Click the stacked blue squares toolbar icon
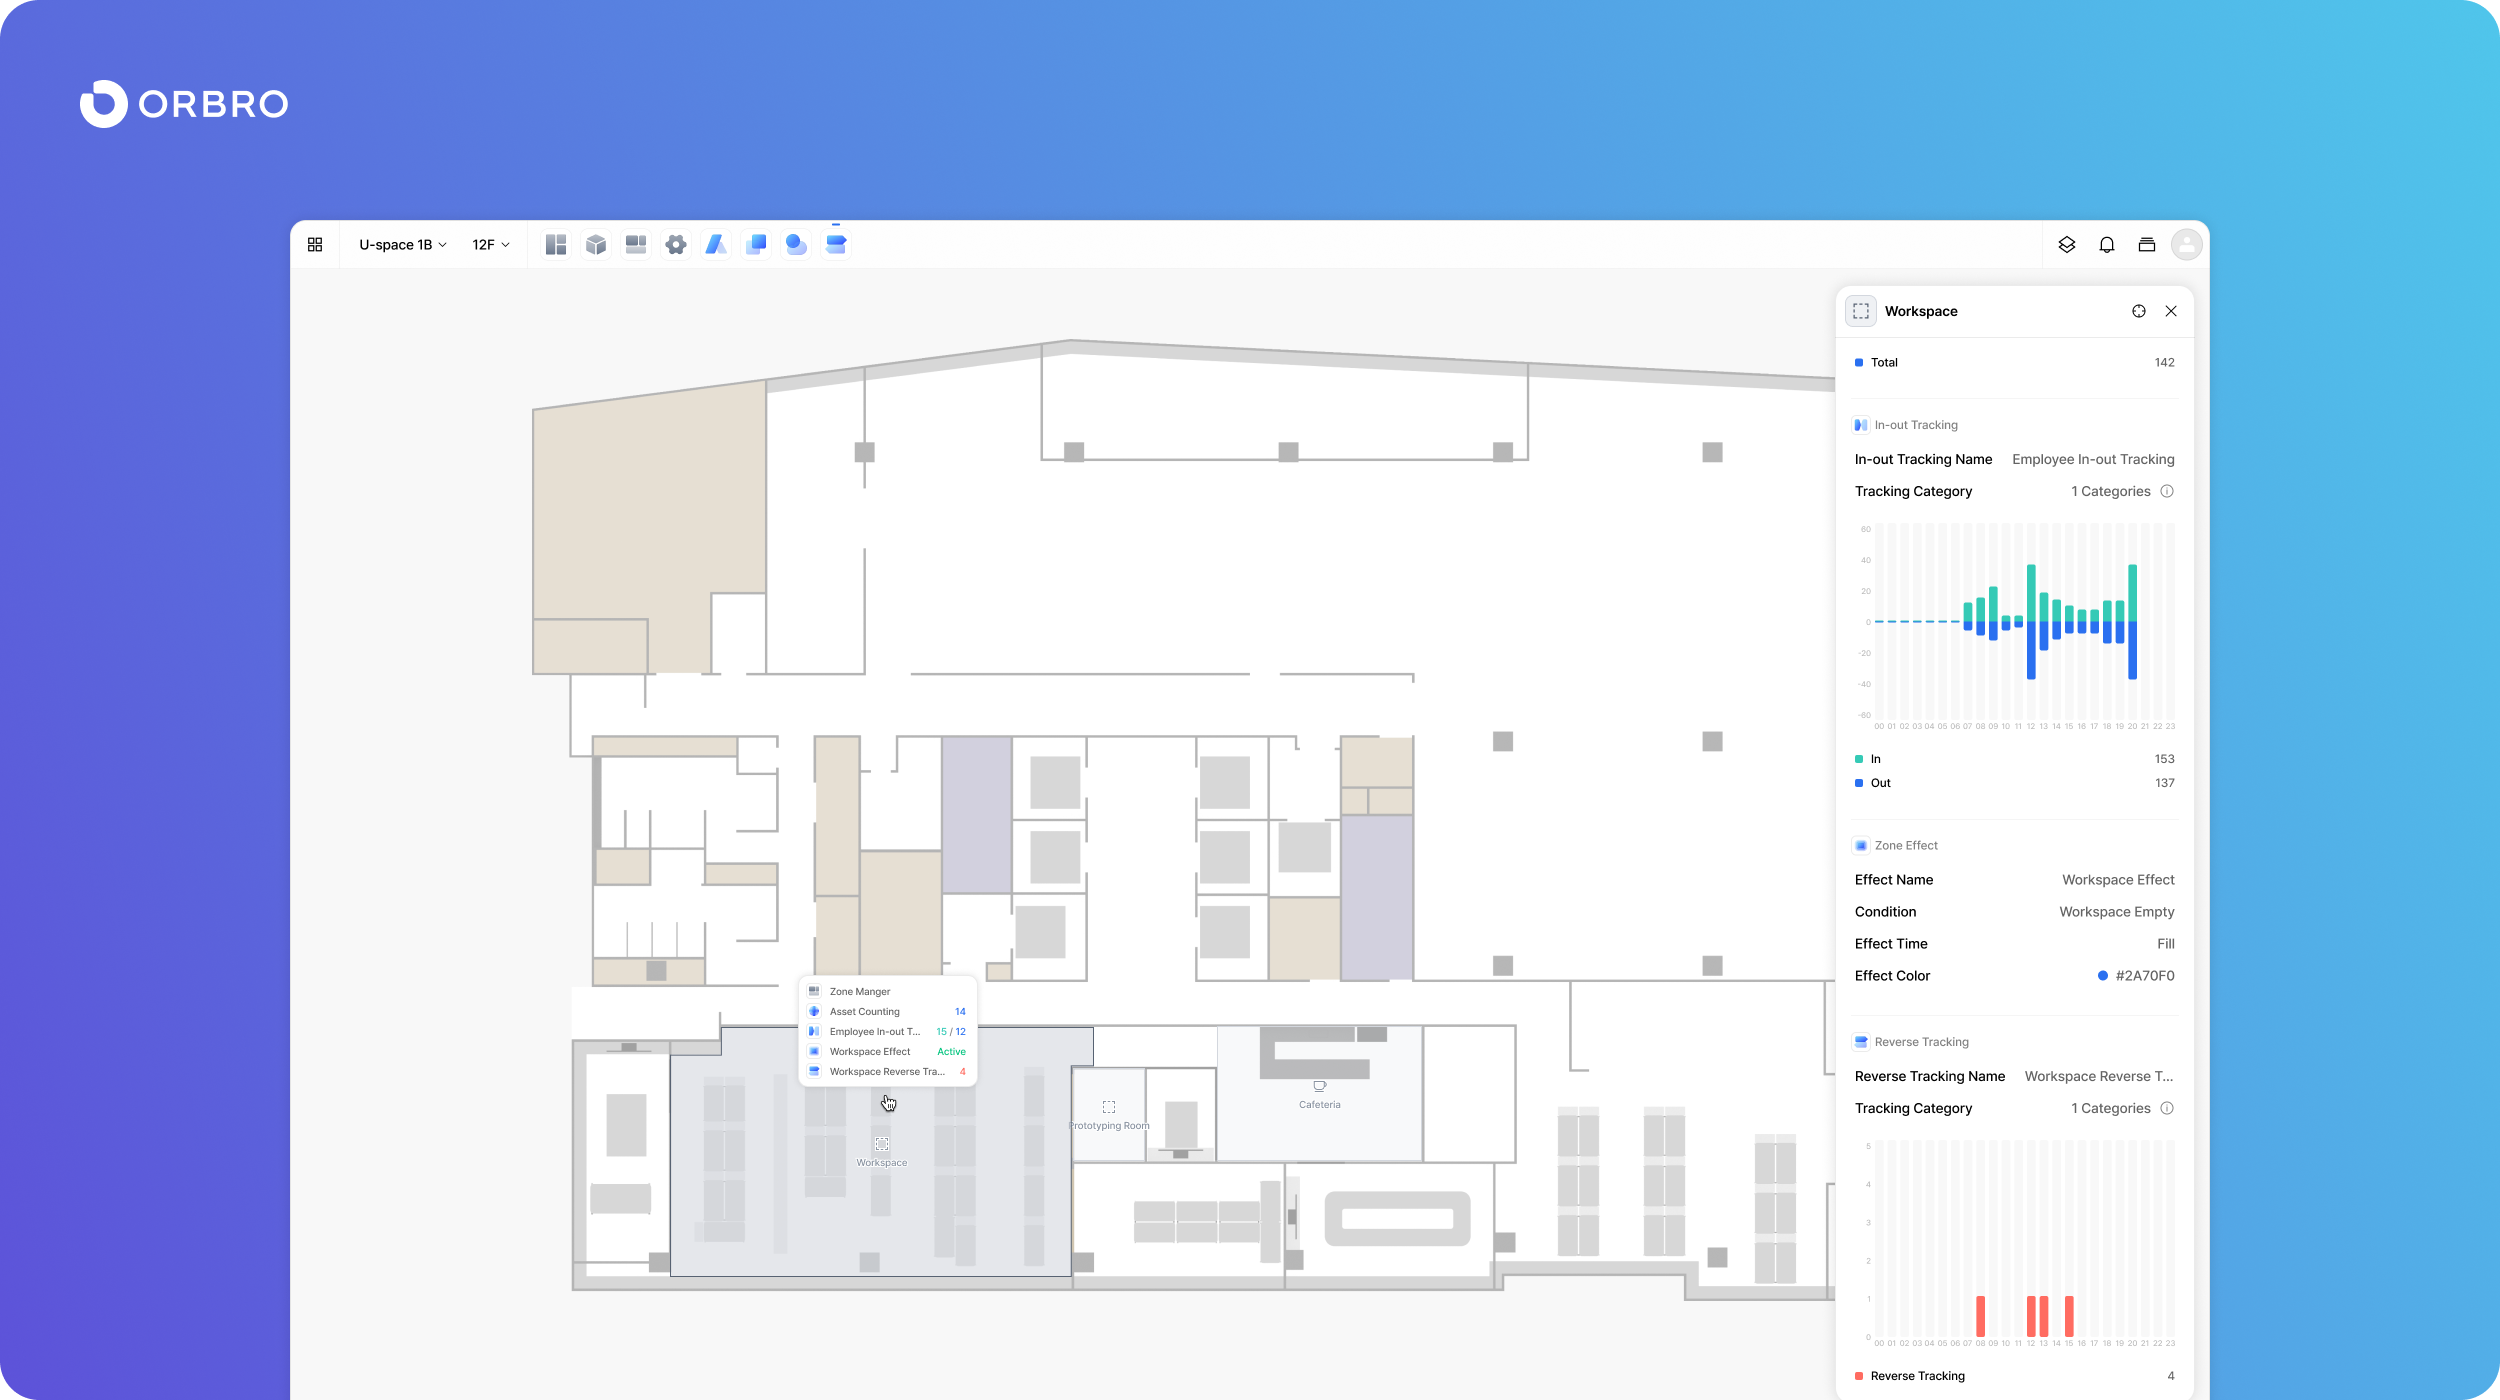Image resolution: width=2500 pixels, height=1400 pixels. pyautogui.click(x=756, y=244)
